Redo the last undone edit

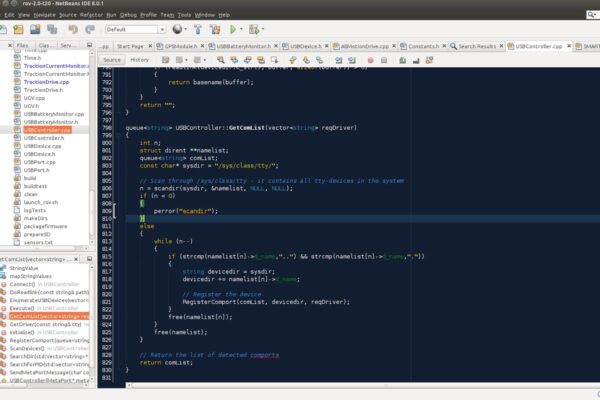point(90,29)
